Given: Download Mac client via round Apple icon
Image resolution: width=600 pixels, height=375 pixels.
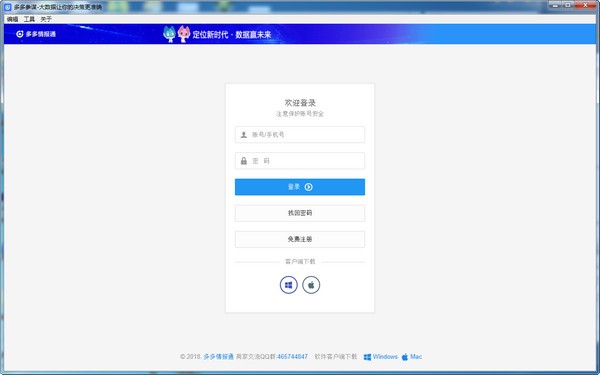Looking at the screenshot, I should [311, 285].
